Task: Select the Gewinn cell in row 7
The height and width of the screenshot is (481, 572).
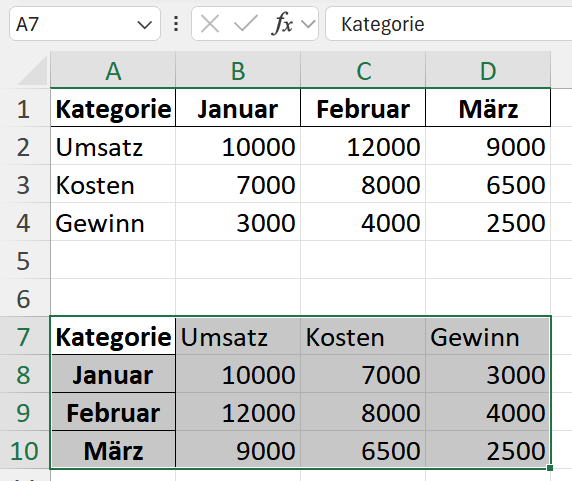Action: (x=488, y=337)
